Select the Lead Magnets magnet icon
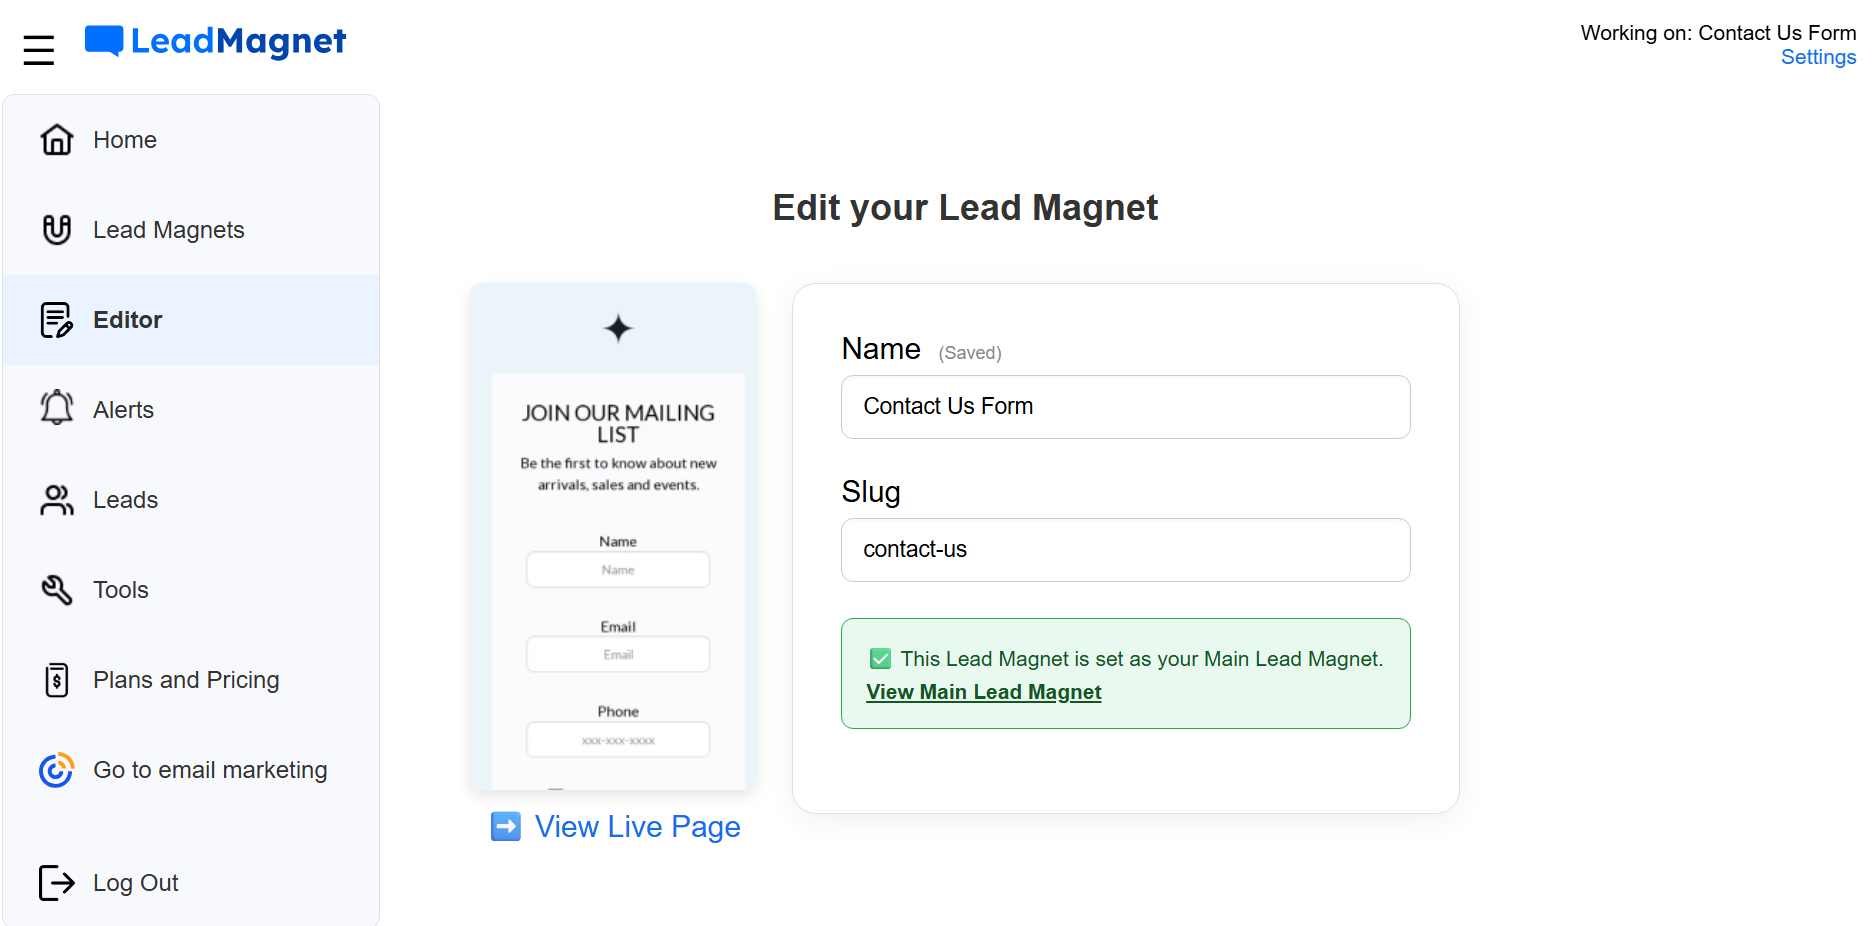 (x=57, y=229)
